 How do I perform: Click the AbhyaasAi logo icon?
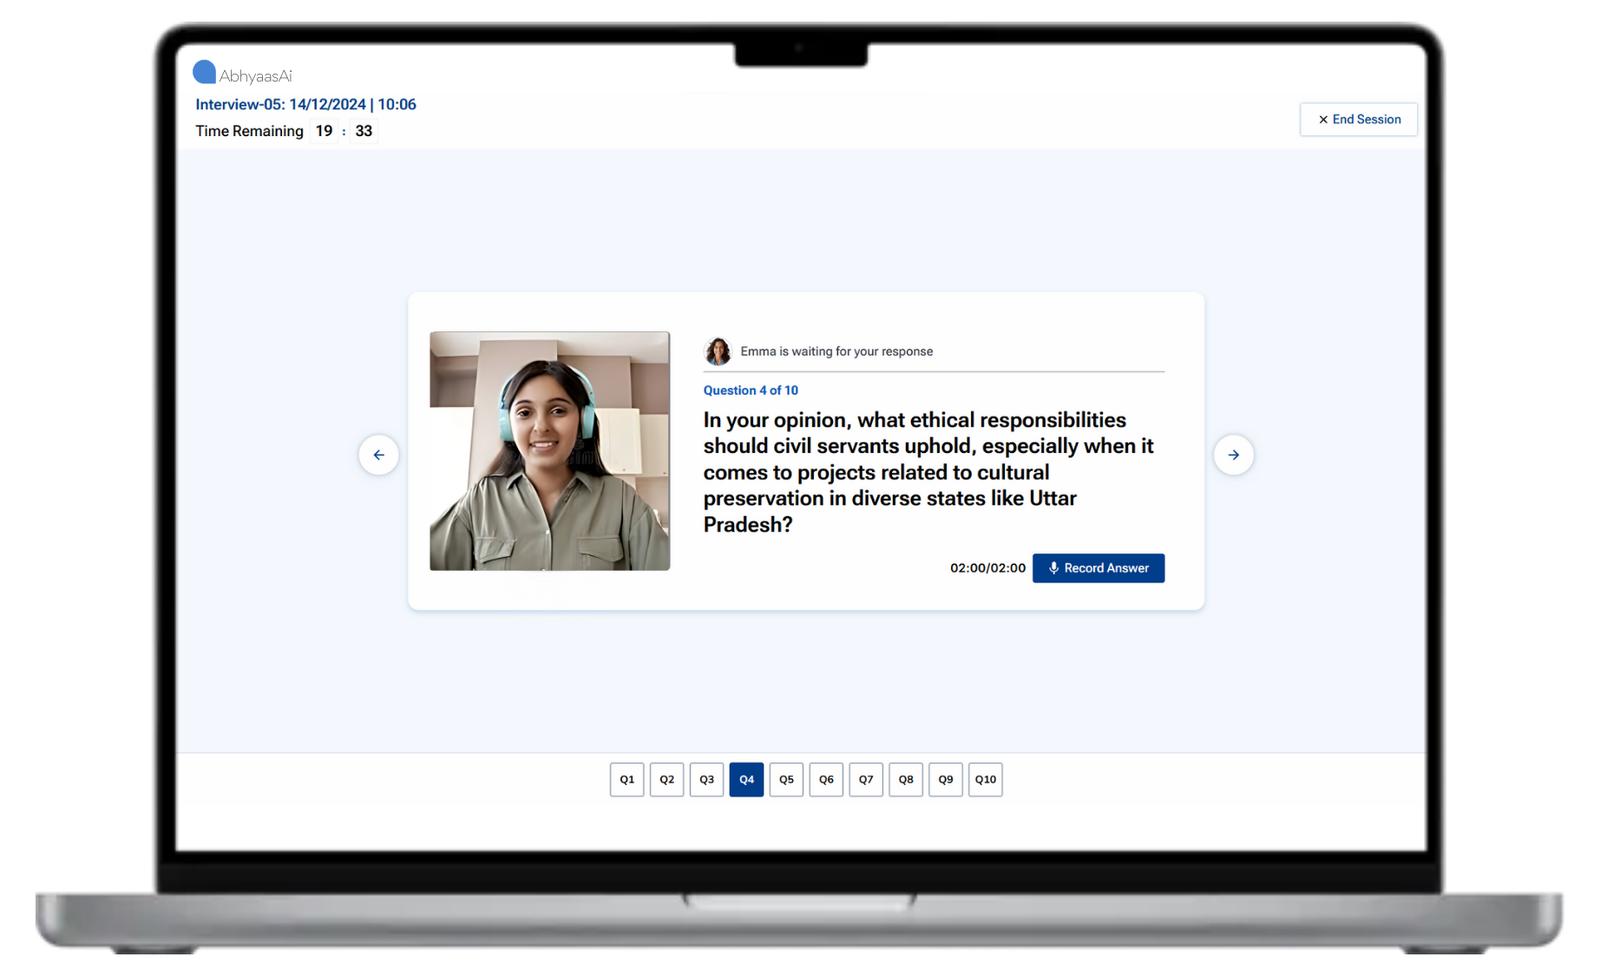coord(204,72)
